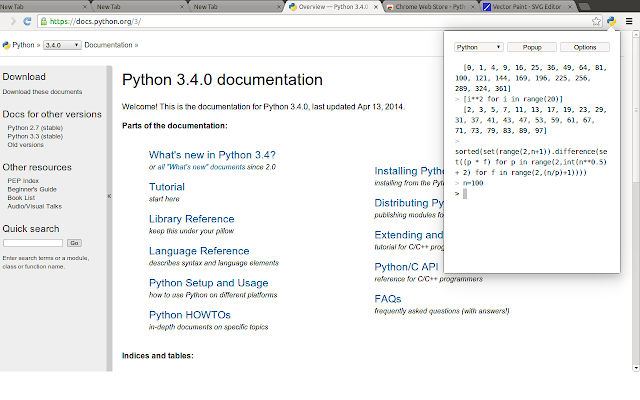Click the page vertical scrollbar thumb
This screenshot has height=400, width=640.
tap(636, 110)
